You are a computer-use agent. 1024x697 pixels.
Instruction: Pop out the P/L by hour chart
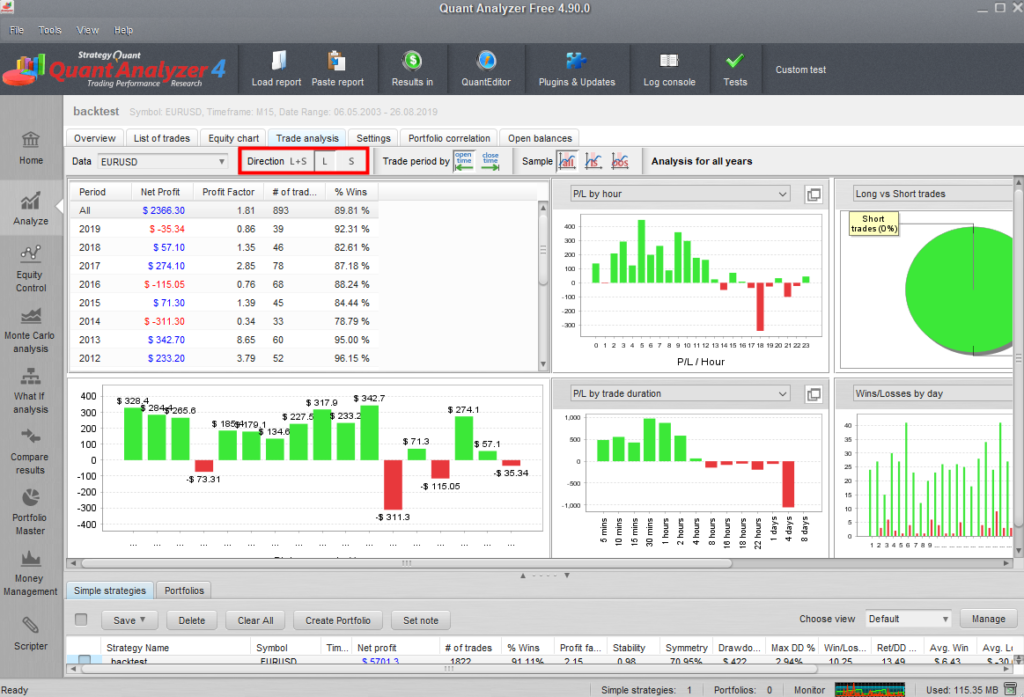pyautogui.click(x=813, y=194)
